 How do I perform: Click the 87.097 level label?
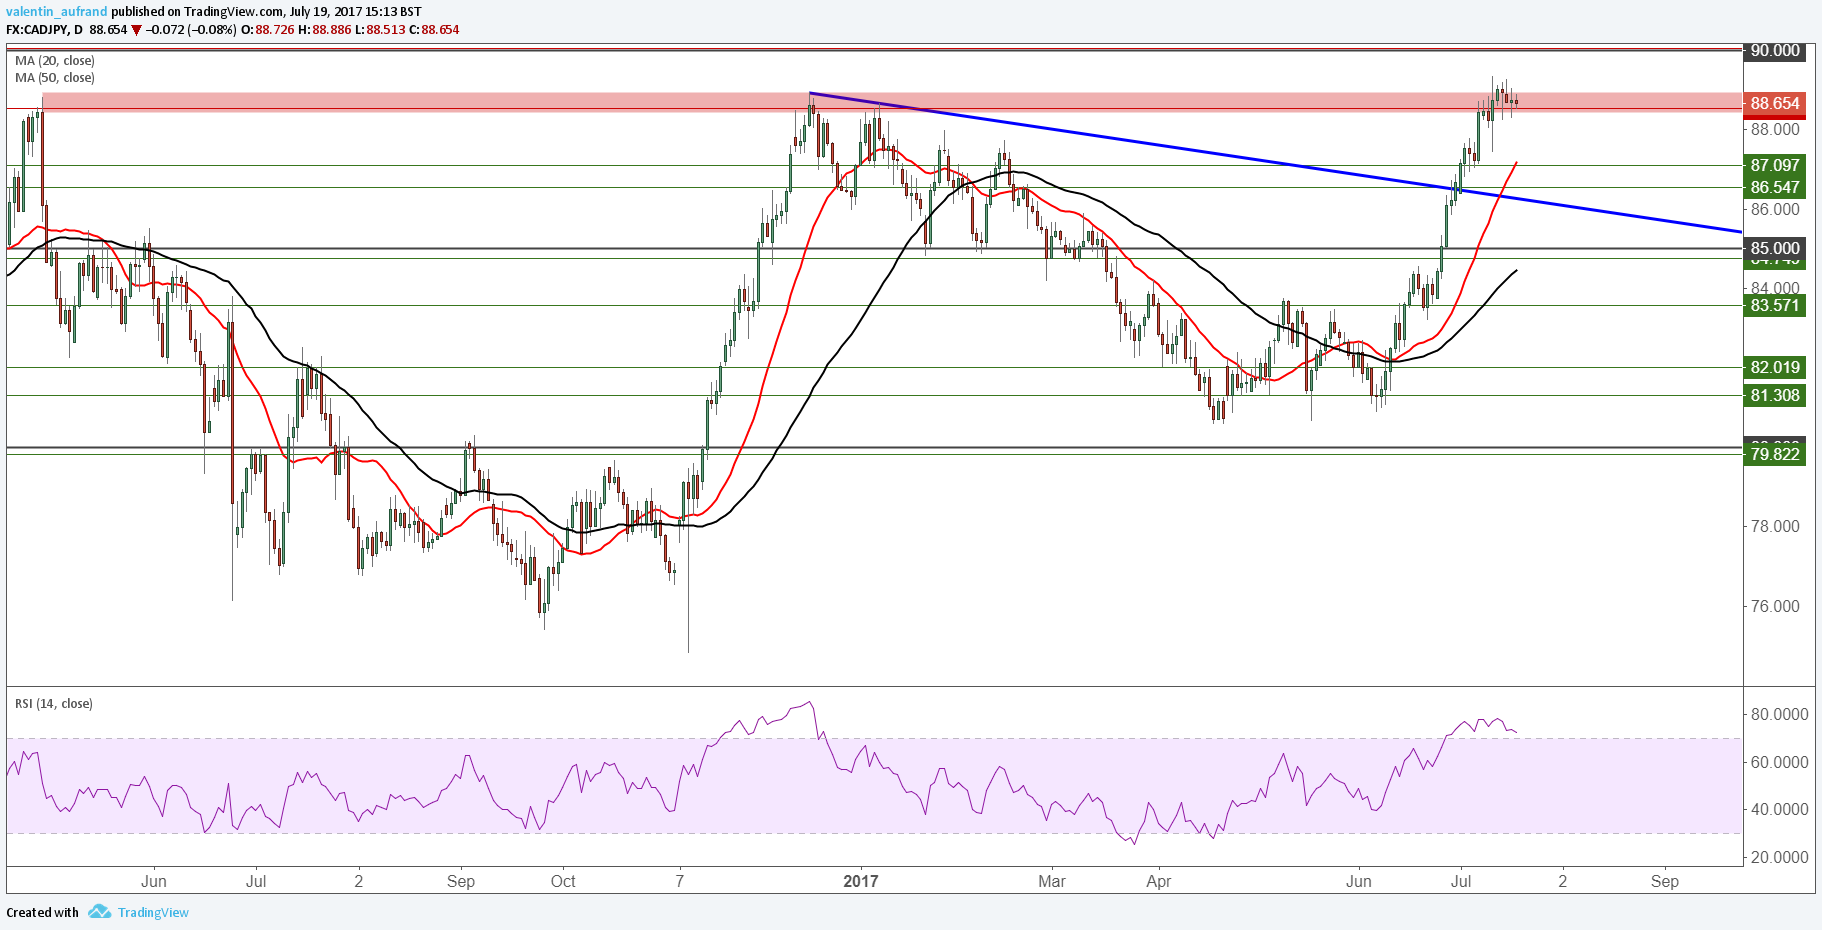tap(1775, 165)
